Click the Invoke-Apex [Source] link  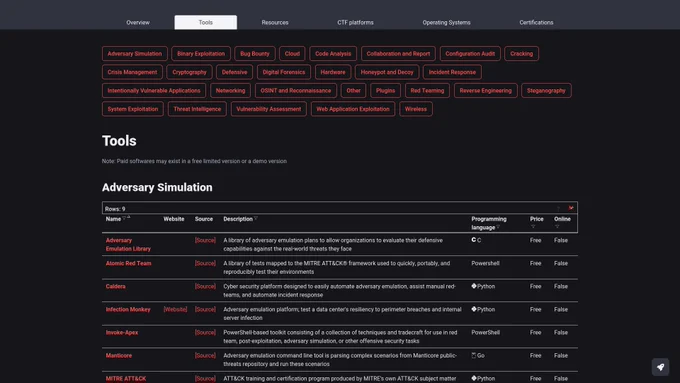[205, 332]
